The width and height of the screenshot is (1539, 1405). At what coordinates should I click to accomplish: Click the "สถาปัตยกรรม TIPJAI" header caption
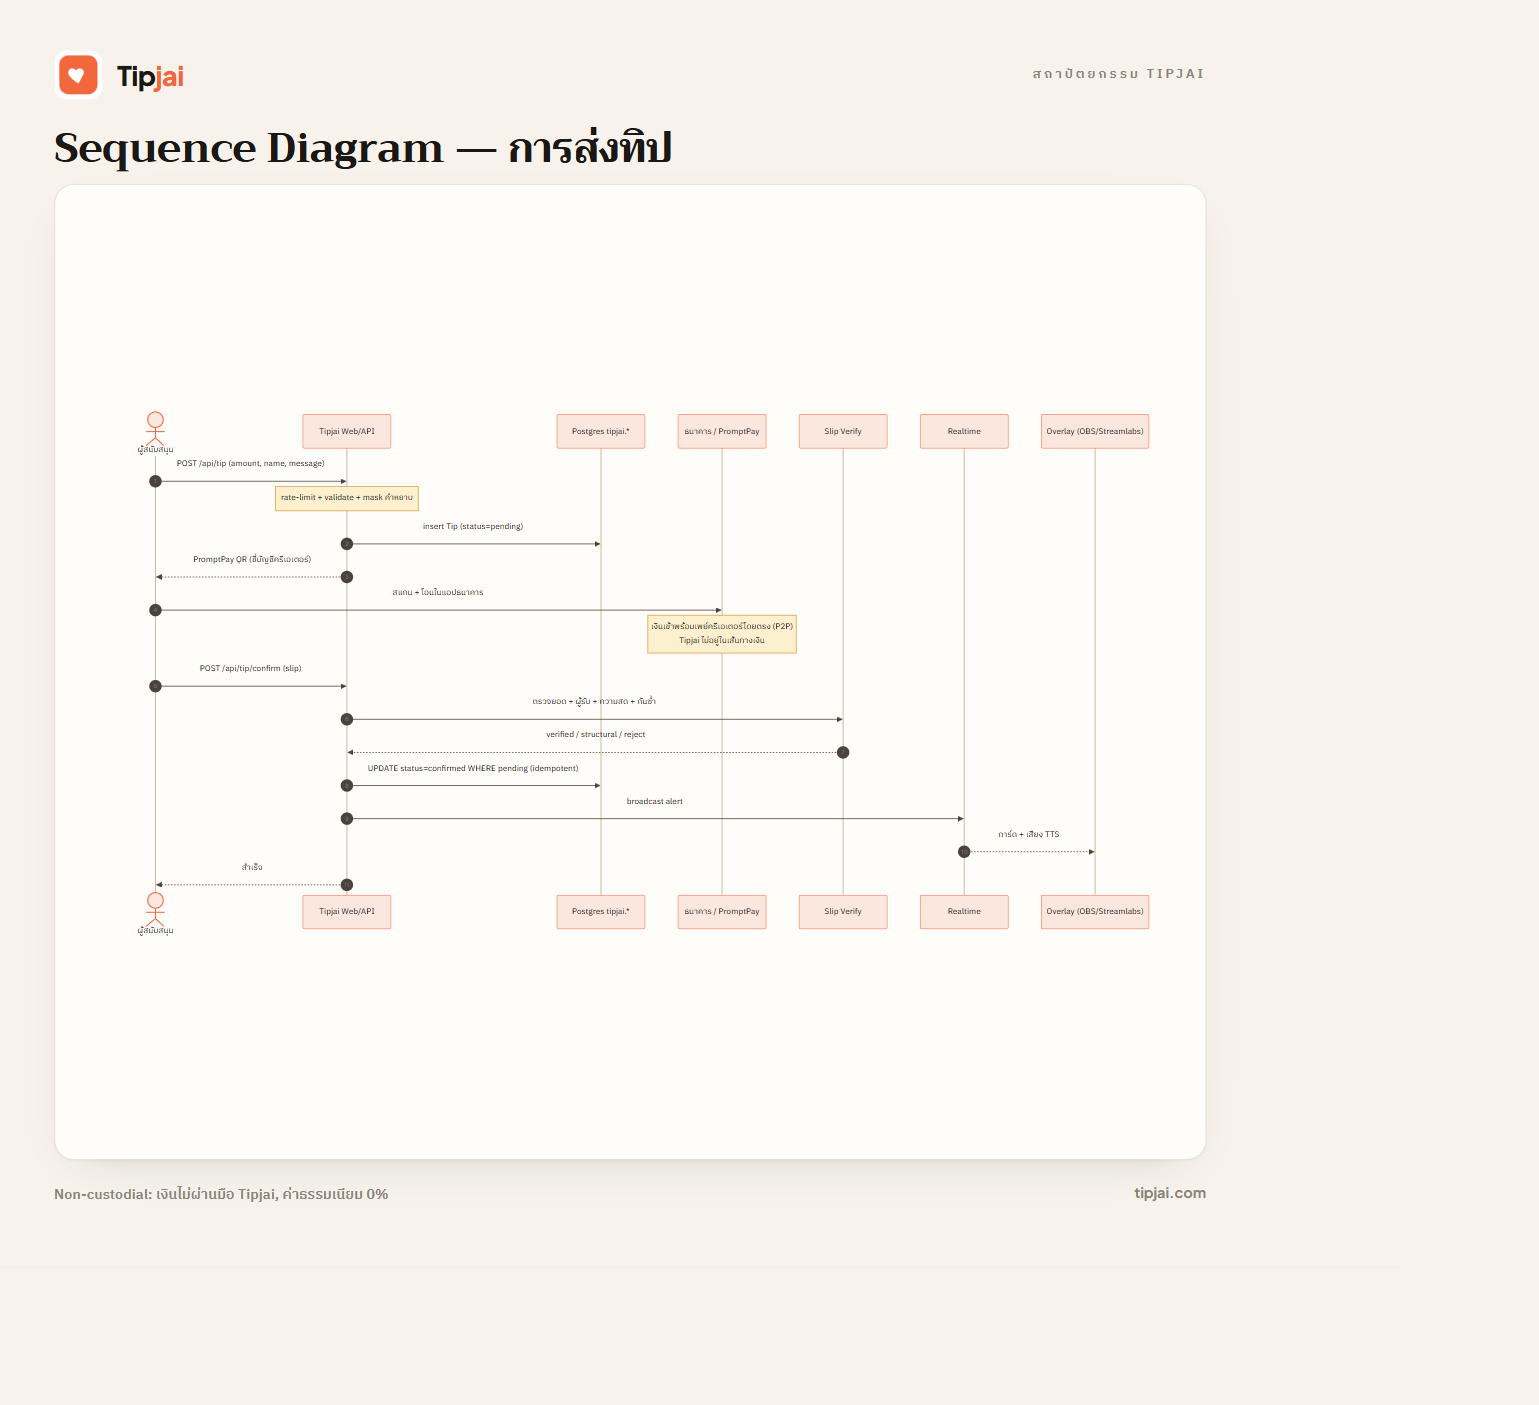tap(1118, 74)
